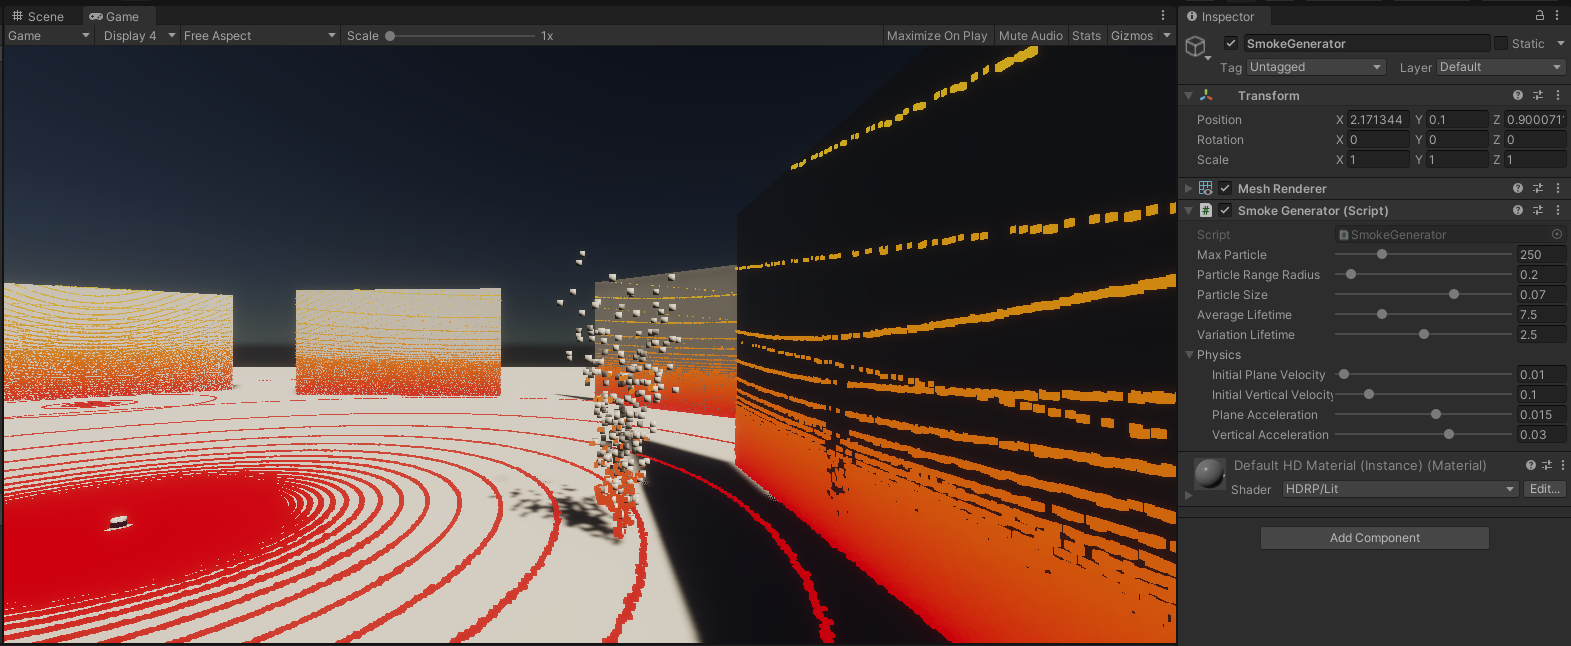This screenshot has width=1571, height=646.
Task: Open Mesh Renderer preset settings icon
Action: (x=1538, y=189)
